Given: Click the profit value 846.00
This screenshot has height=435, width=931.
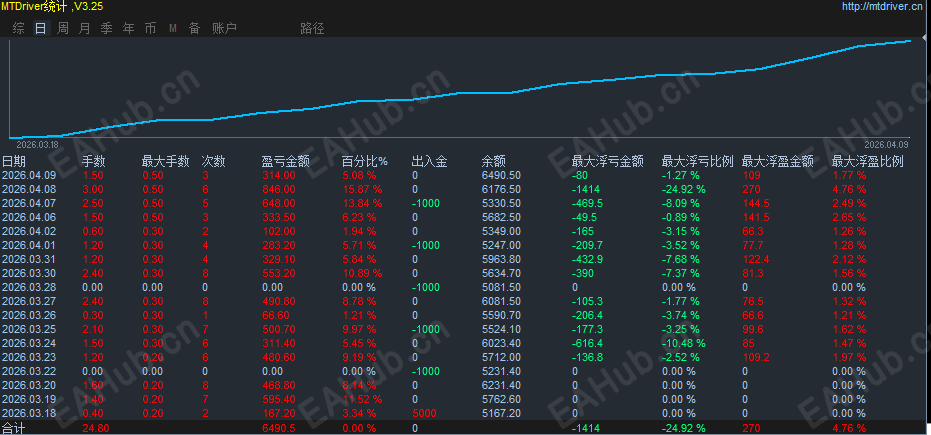Looking at the screenshot, I should 278,189.
